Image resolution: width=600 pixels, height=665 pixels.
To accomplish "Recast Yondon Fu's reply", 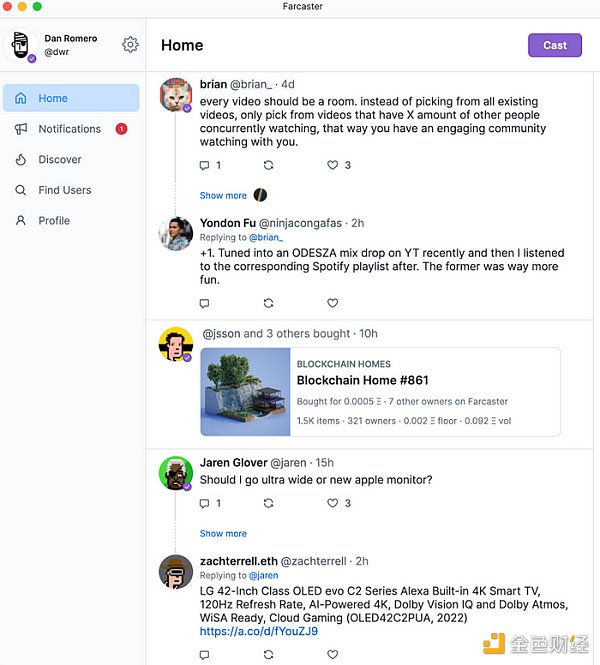I will point(268,303).
